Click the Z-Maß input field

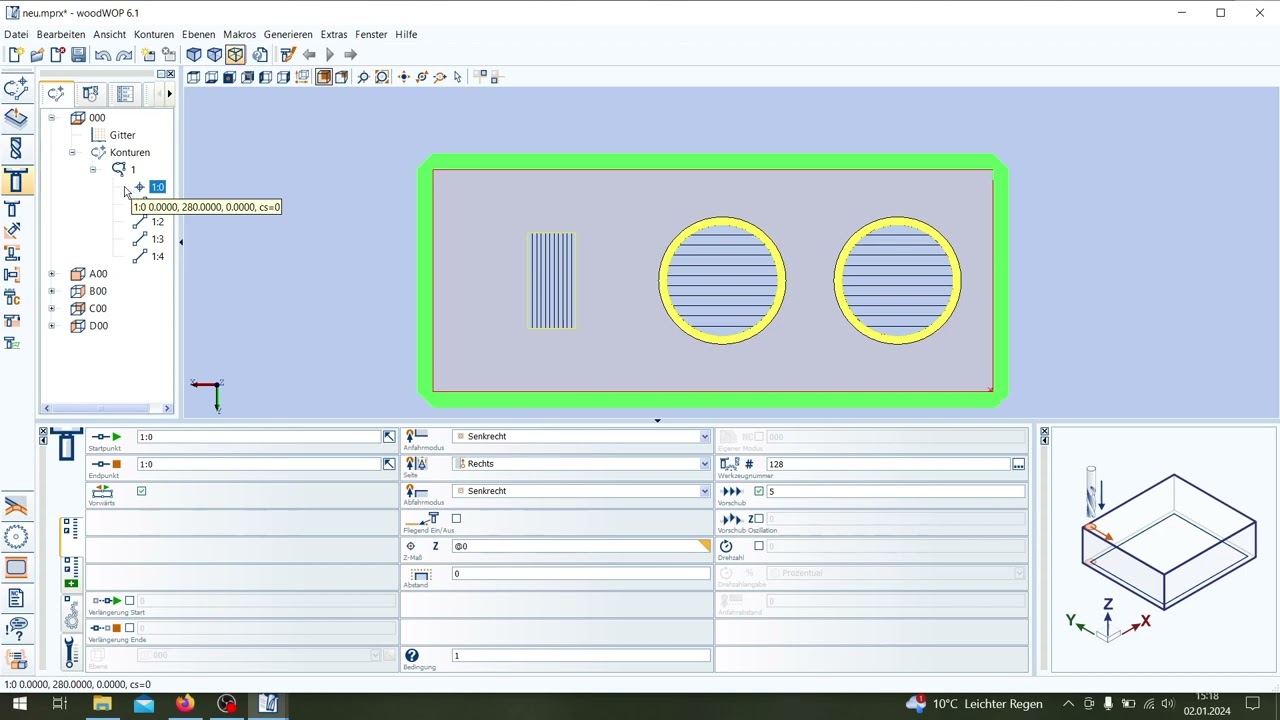[581, 546]
